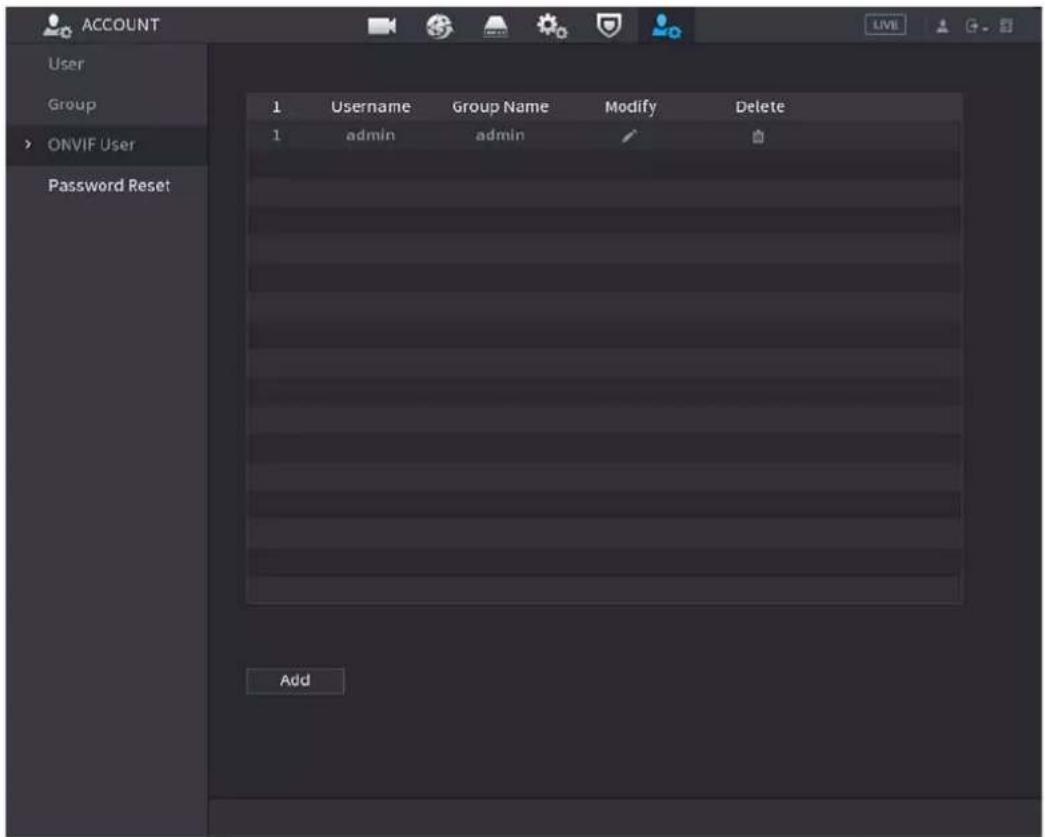The image size is (1045, 837).
Task: Go to the User menu item
Action: click(x=66, y=64)
